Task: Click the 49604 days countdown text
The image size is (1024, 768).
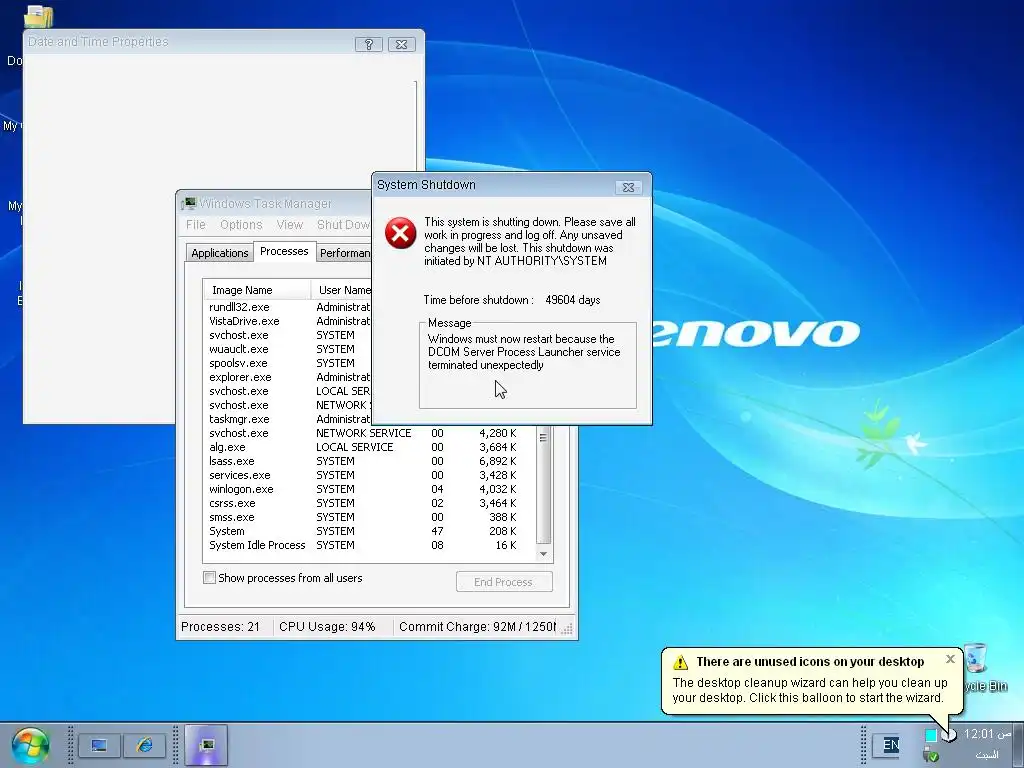Action: [573, 300]
